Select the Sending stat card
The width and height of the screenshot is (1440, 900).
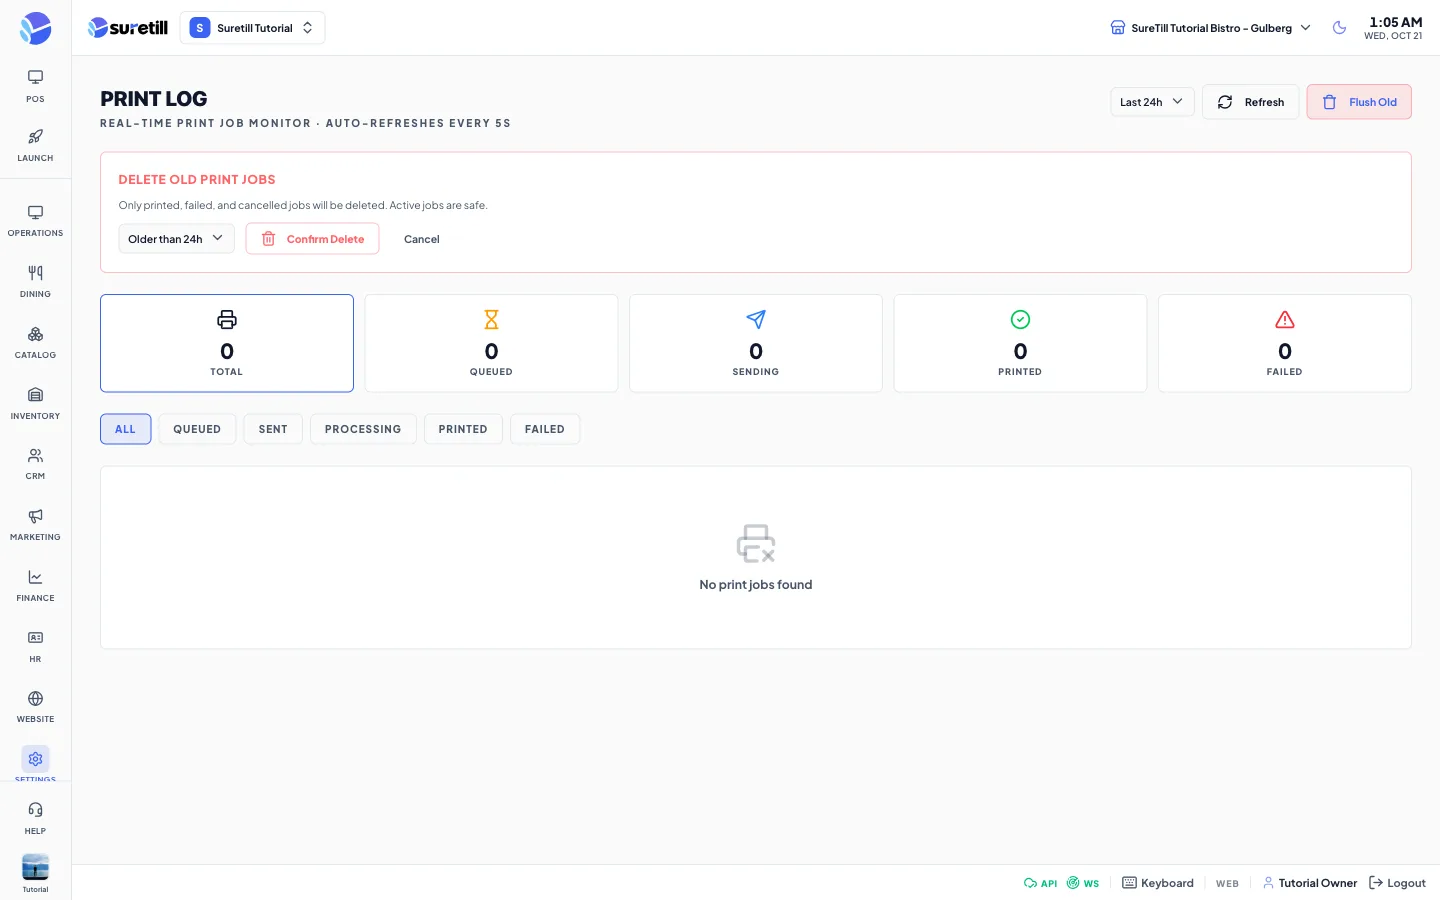click(x=756, y=343)
